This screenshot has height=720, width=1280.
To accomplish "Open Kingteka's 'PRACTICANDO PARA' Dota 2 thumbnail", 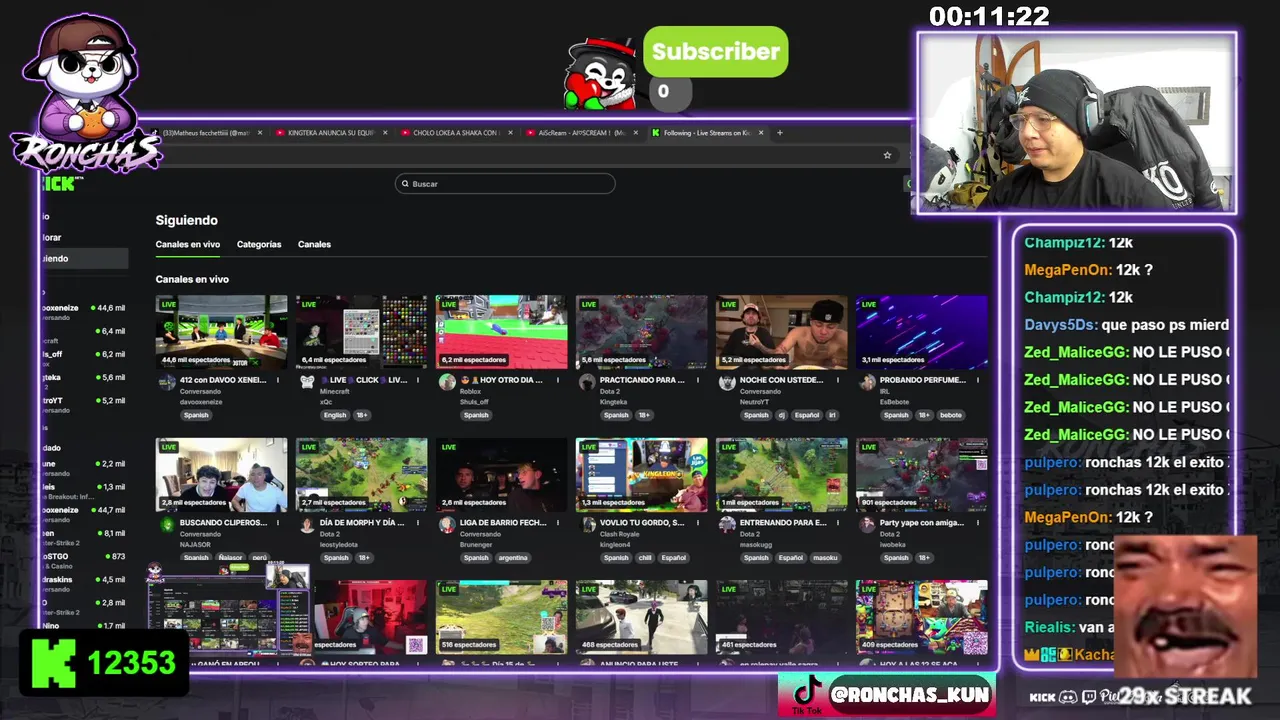I will 641,332.
